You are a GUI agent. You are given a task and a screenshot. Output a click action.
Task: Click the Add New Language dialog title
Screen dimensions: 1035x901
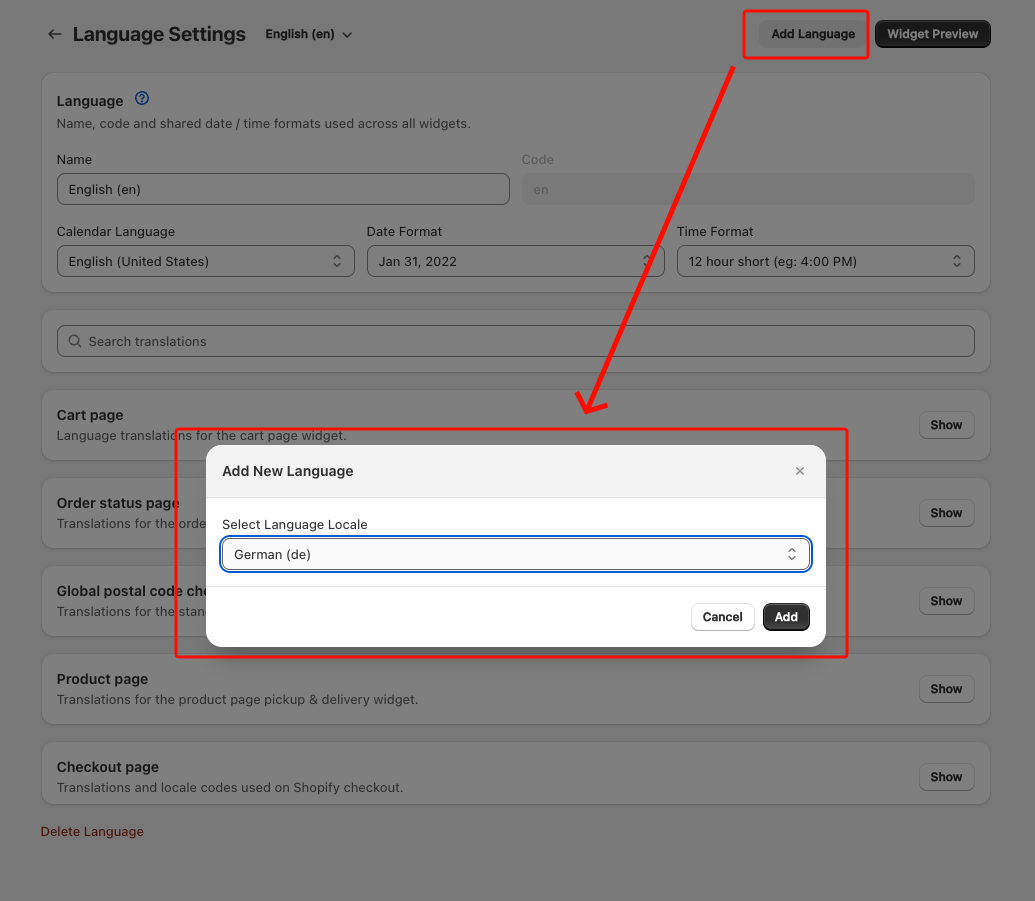tap(288, 471)
